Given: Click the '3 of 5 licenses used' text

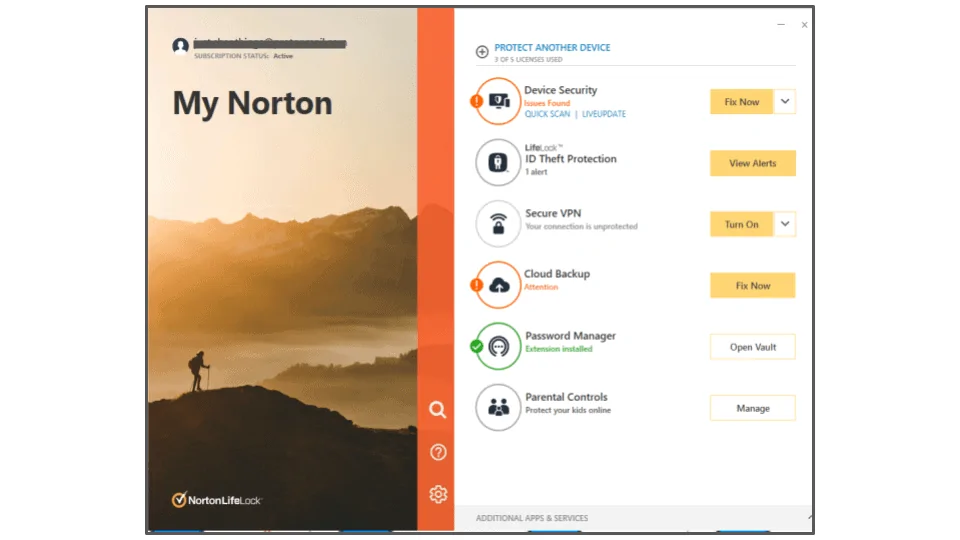Looking at the screenshot, I should coord(528,59).
